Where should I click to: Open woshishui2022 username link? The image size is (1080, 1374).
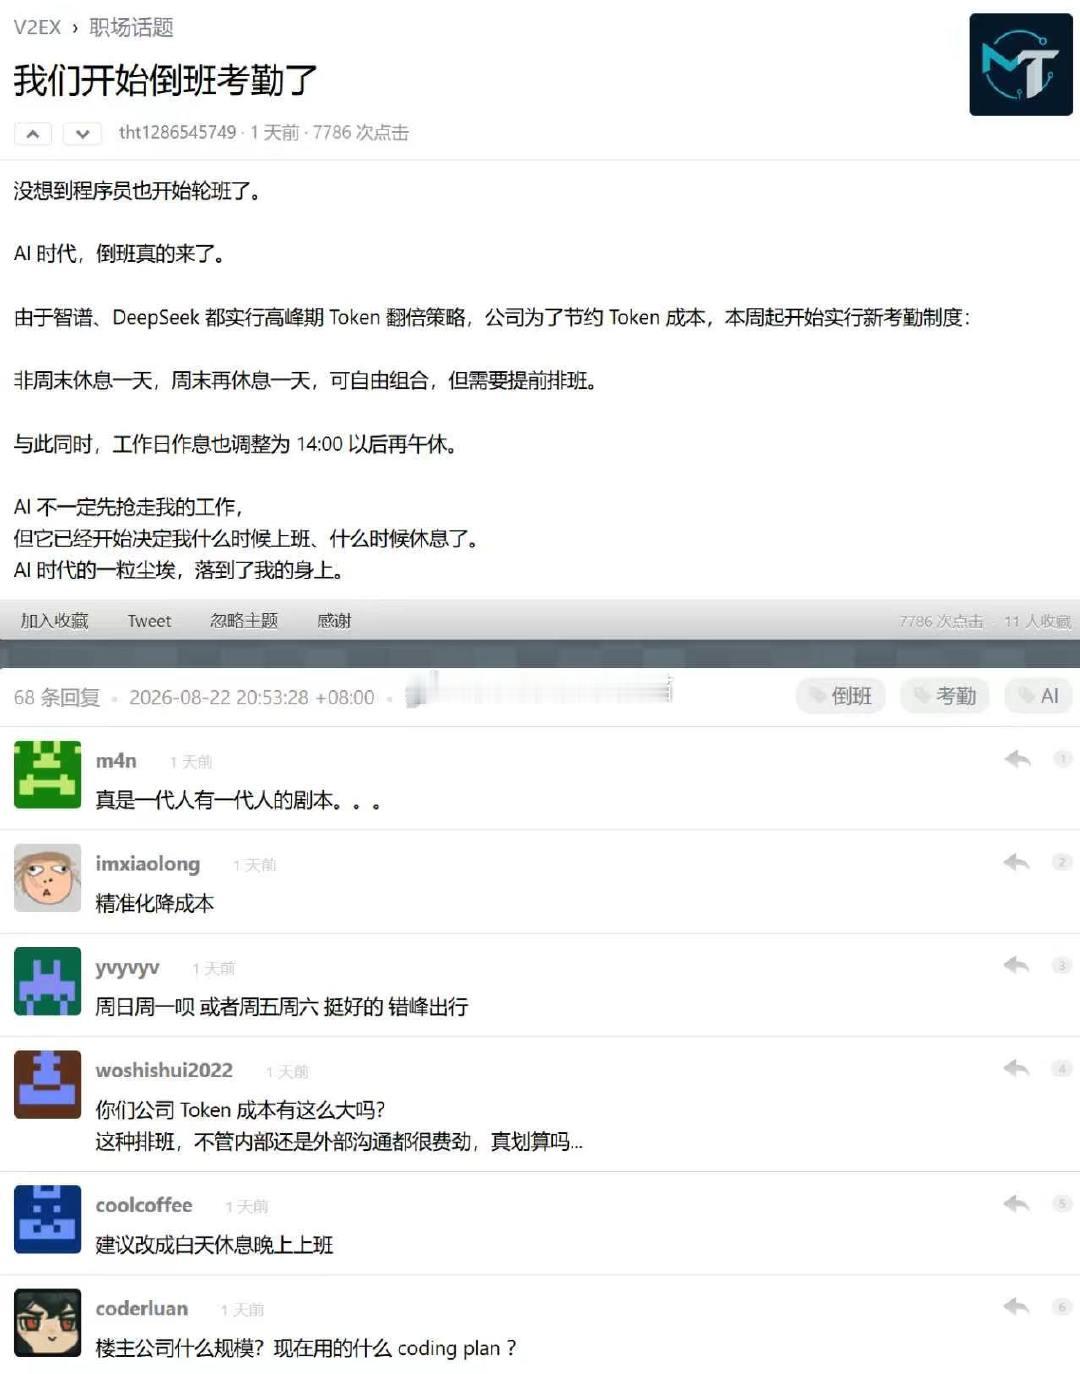point(164,1070)
